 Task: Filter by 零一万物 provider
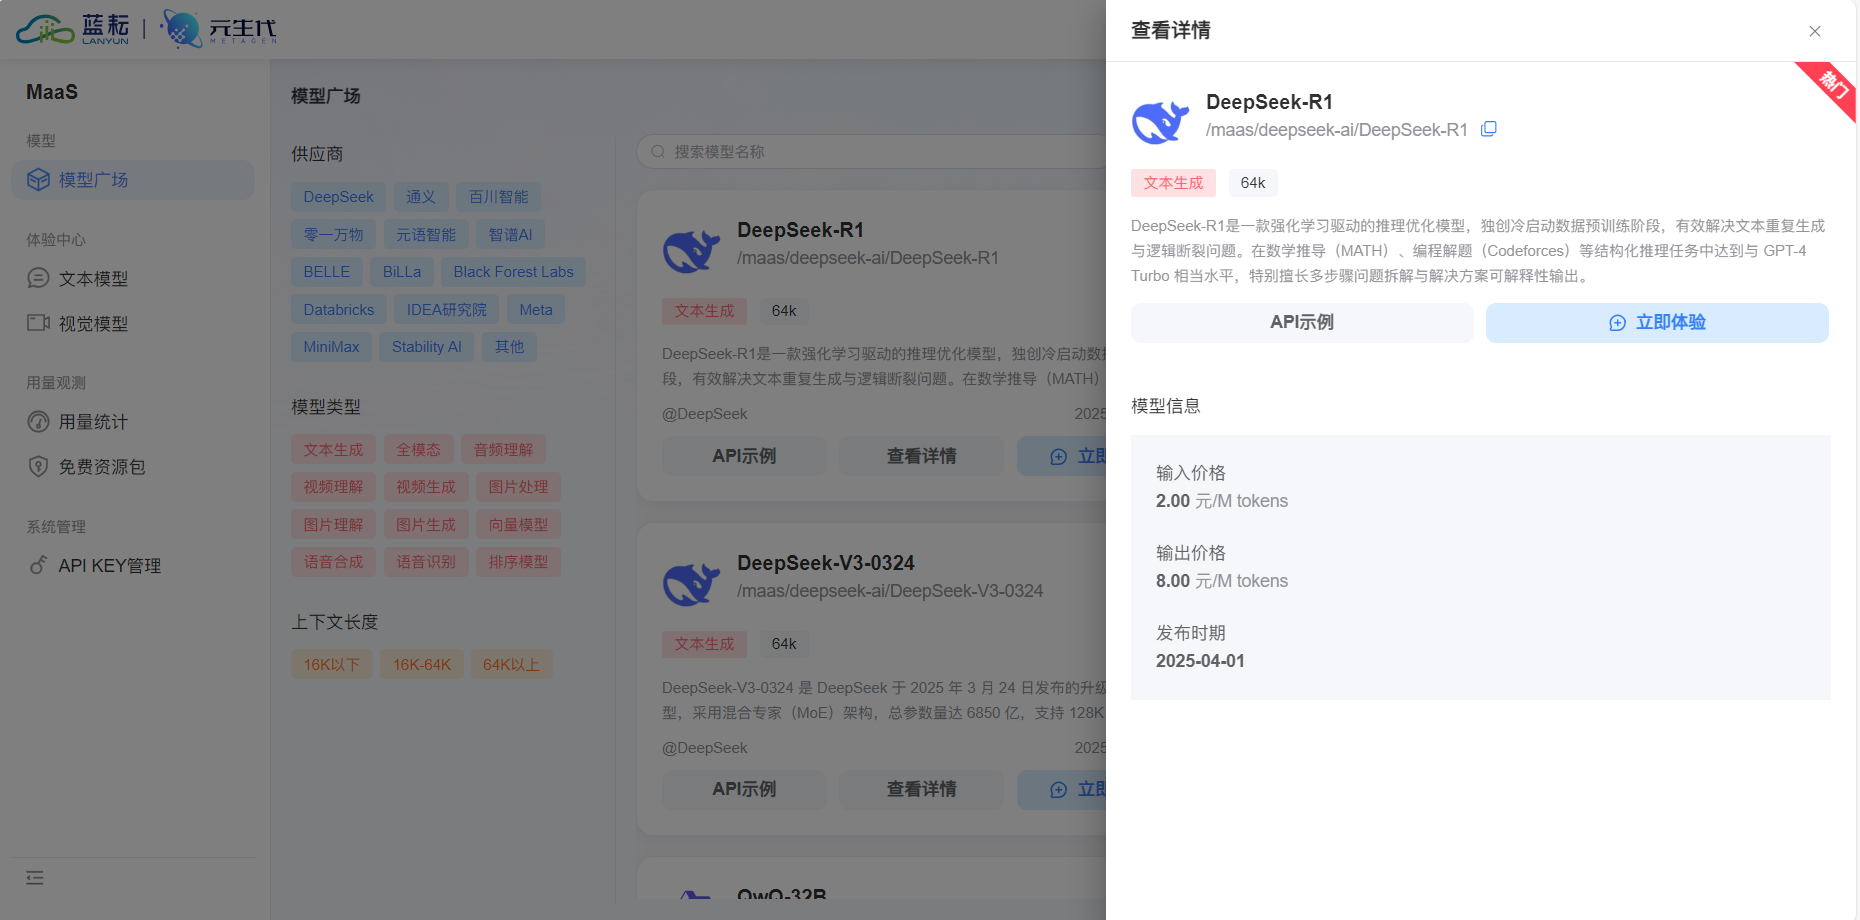pos(333,235)
